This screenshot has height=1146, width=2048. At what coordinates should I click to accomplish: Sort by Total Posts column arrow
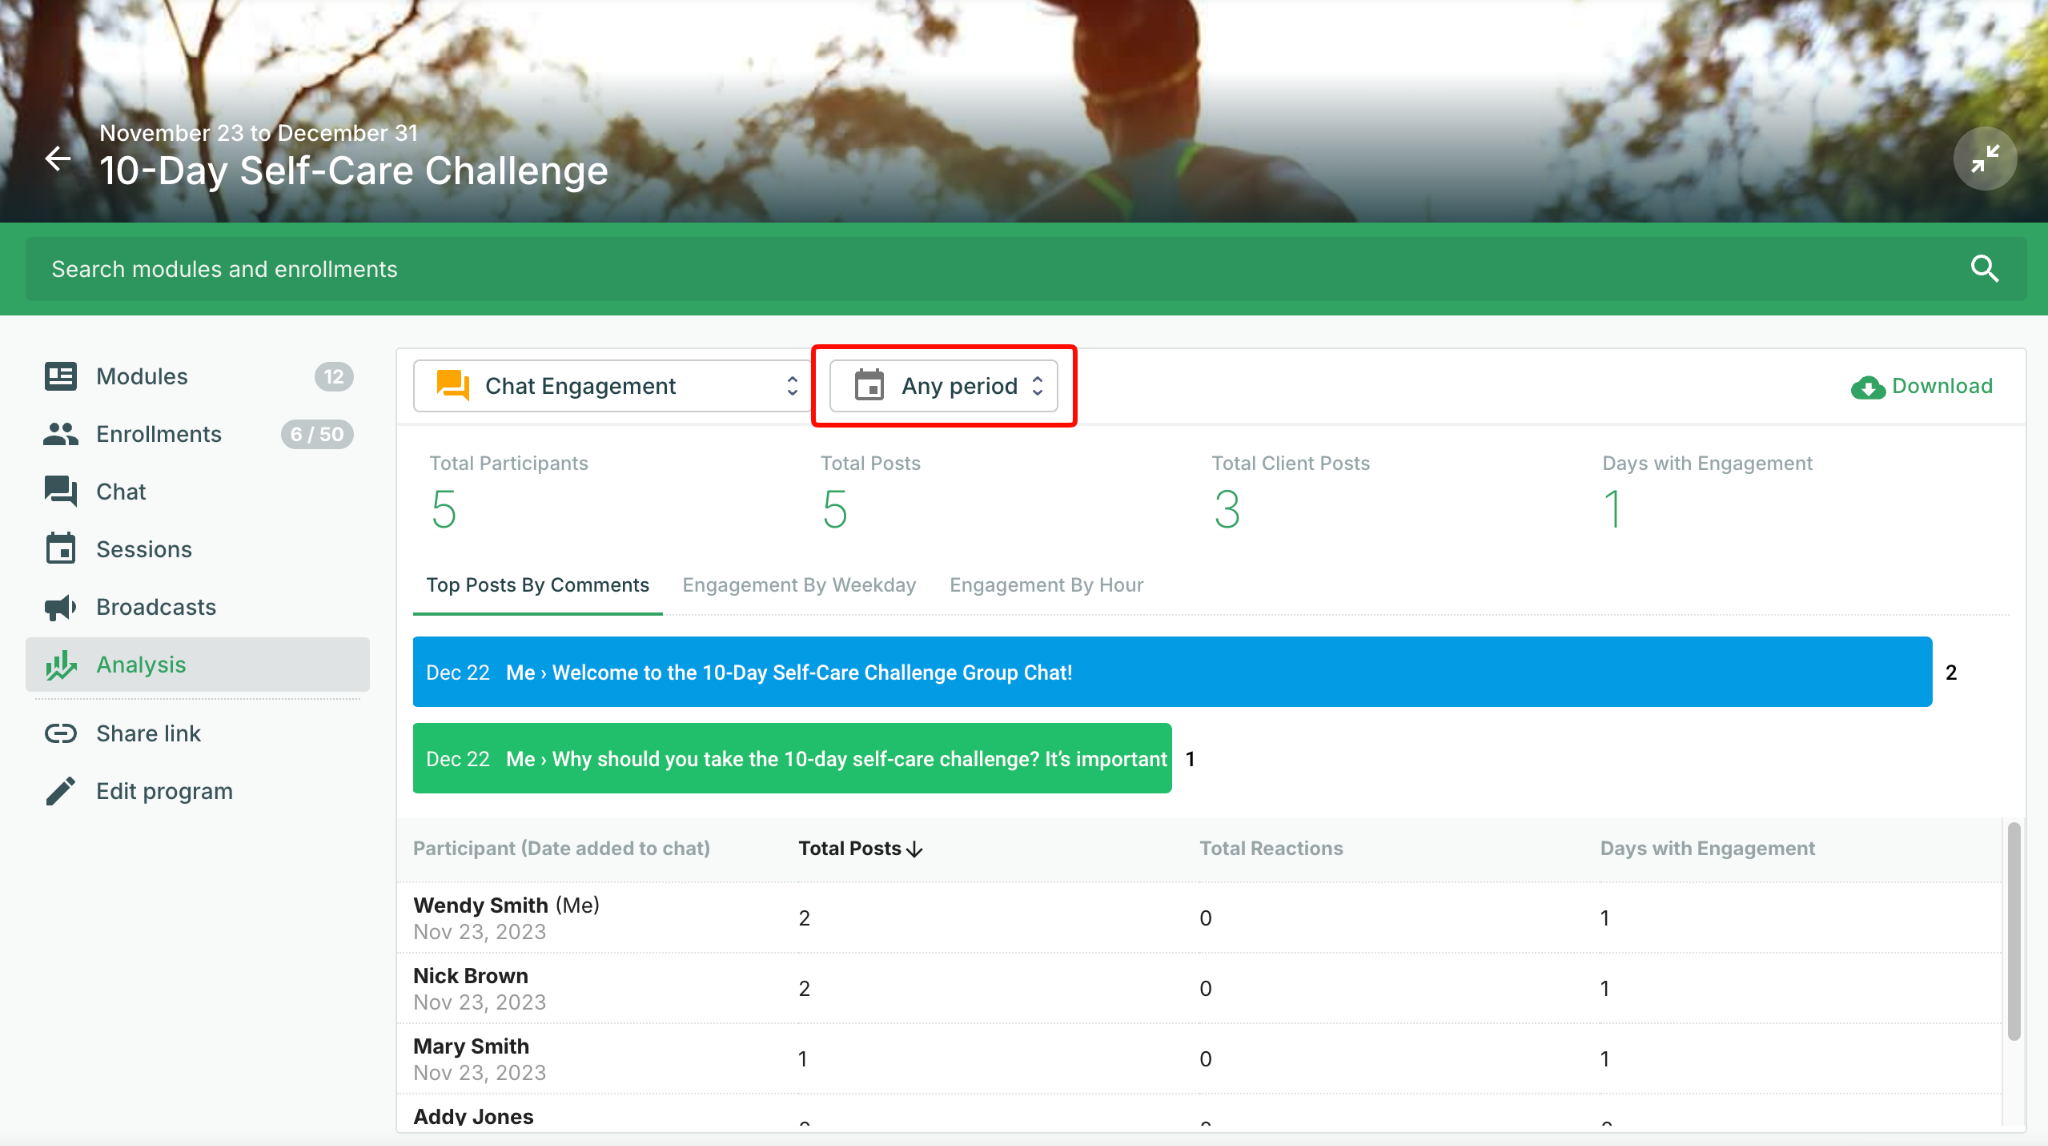point(914,849)
